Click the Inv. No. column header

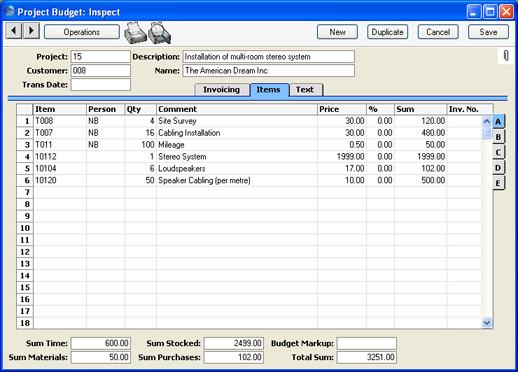(x=470, y=109)
